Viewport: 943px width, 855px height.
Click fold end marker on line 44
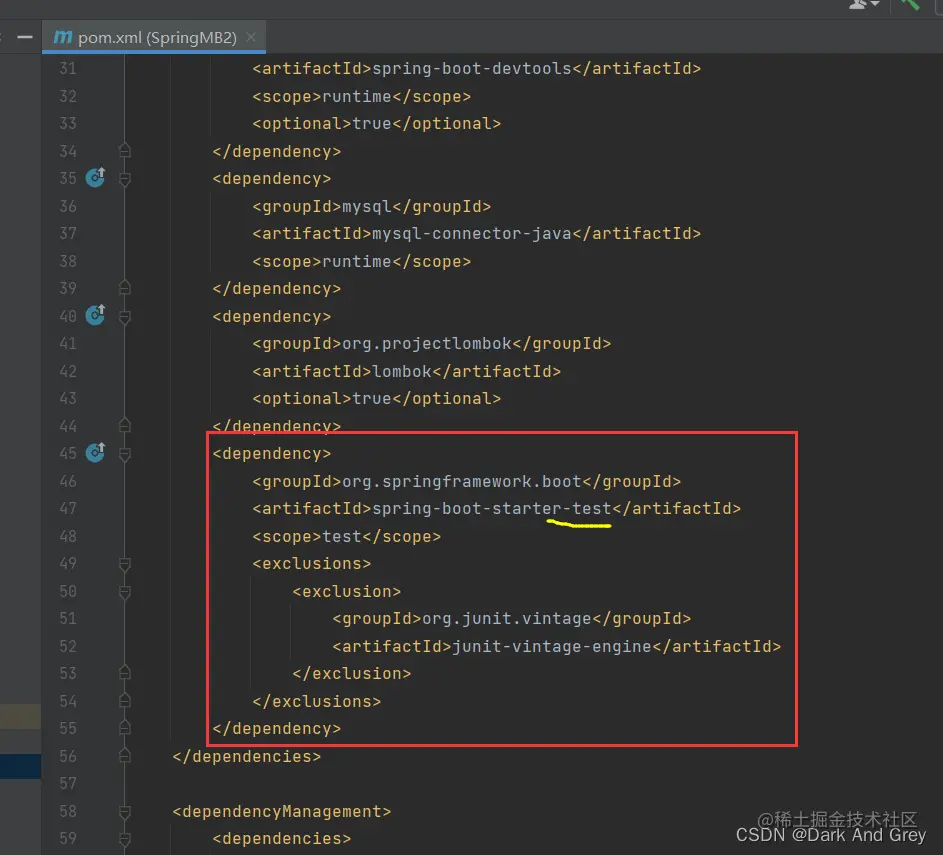point(124,425)
